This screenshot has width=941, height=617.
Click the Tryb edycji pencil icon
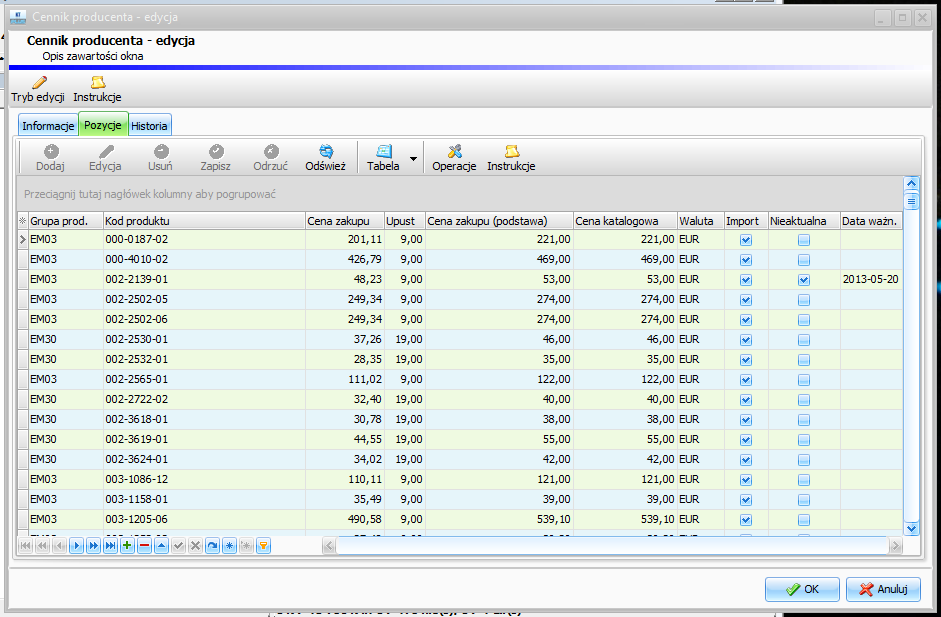click(x=38, y=83)
